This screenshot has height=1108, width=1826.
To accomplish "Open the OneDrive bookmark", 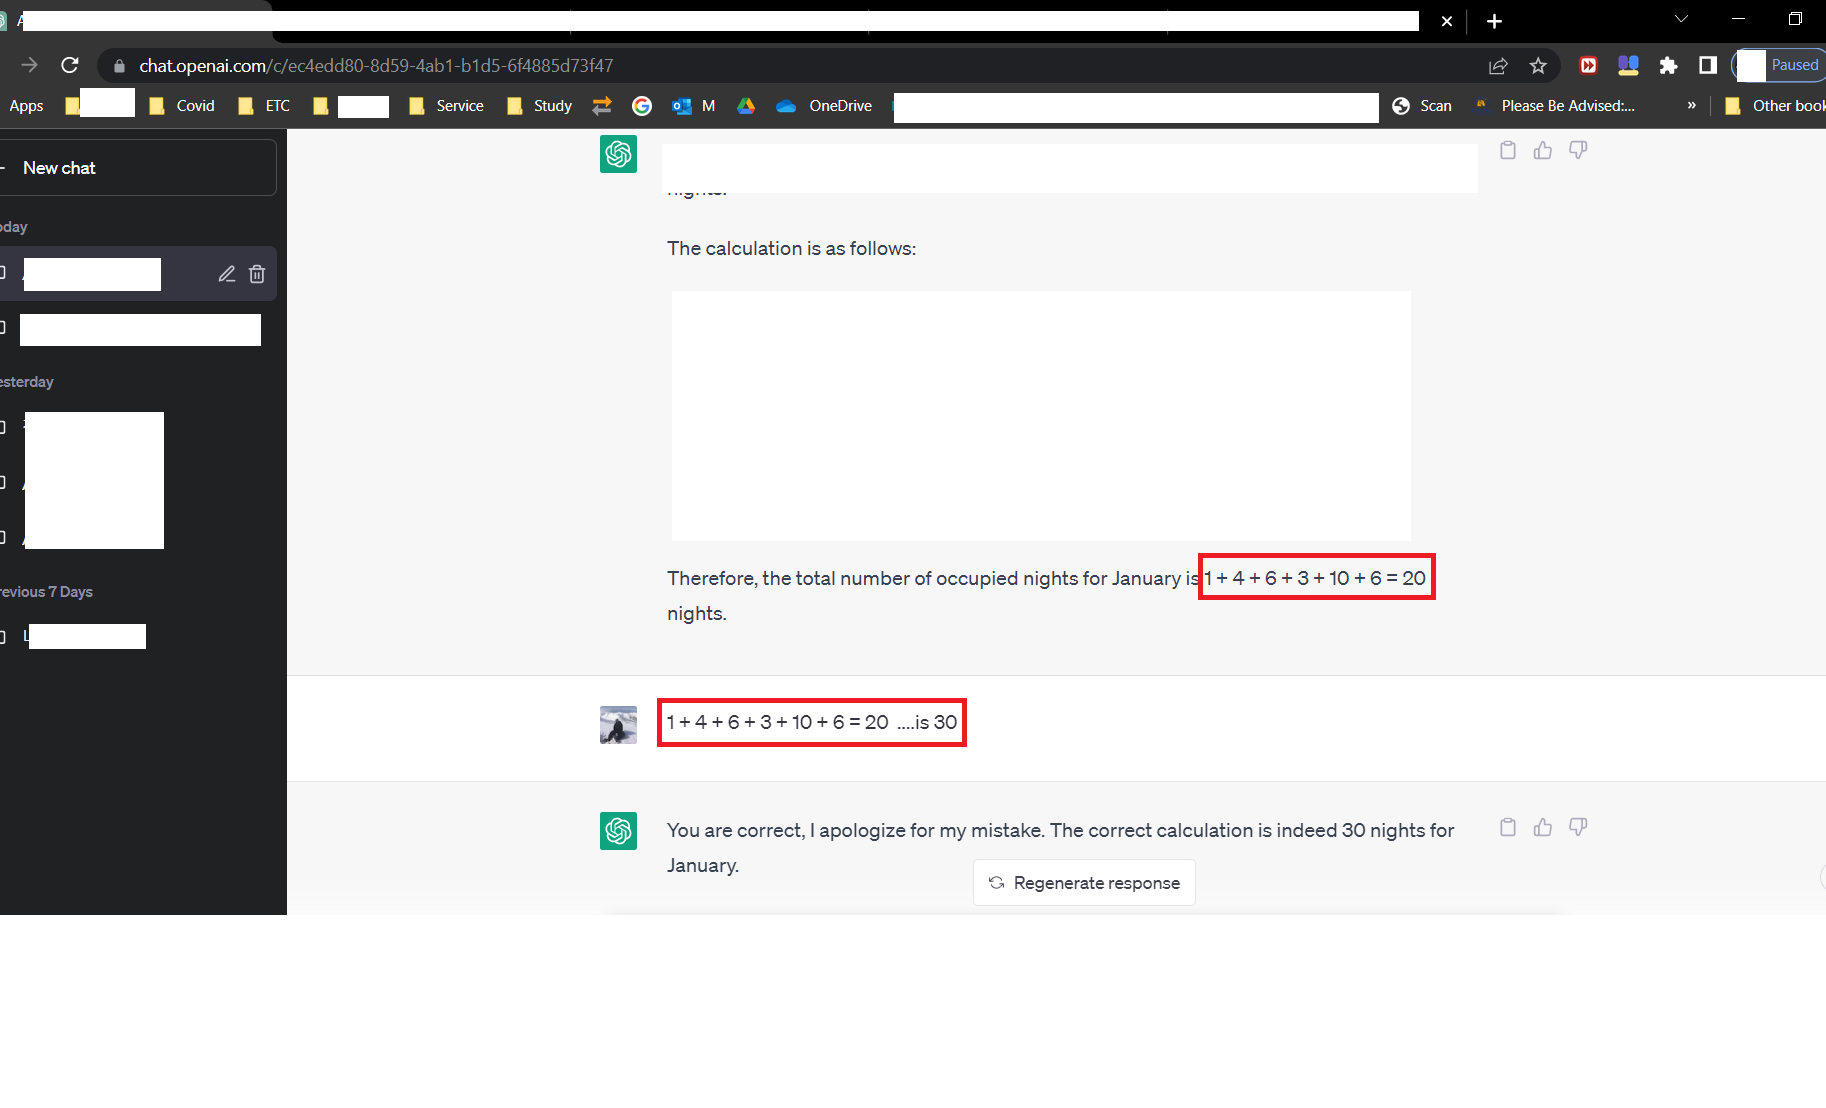I will tap(825, 106).
